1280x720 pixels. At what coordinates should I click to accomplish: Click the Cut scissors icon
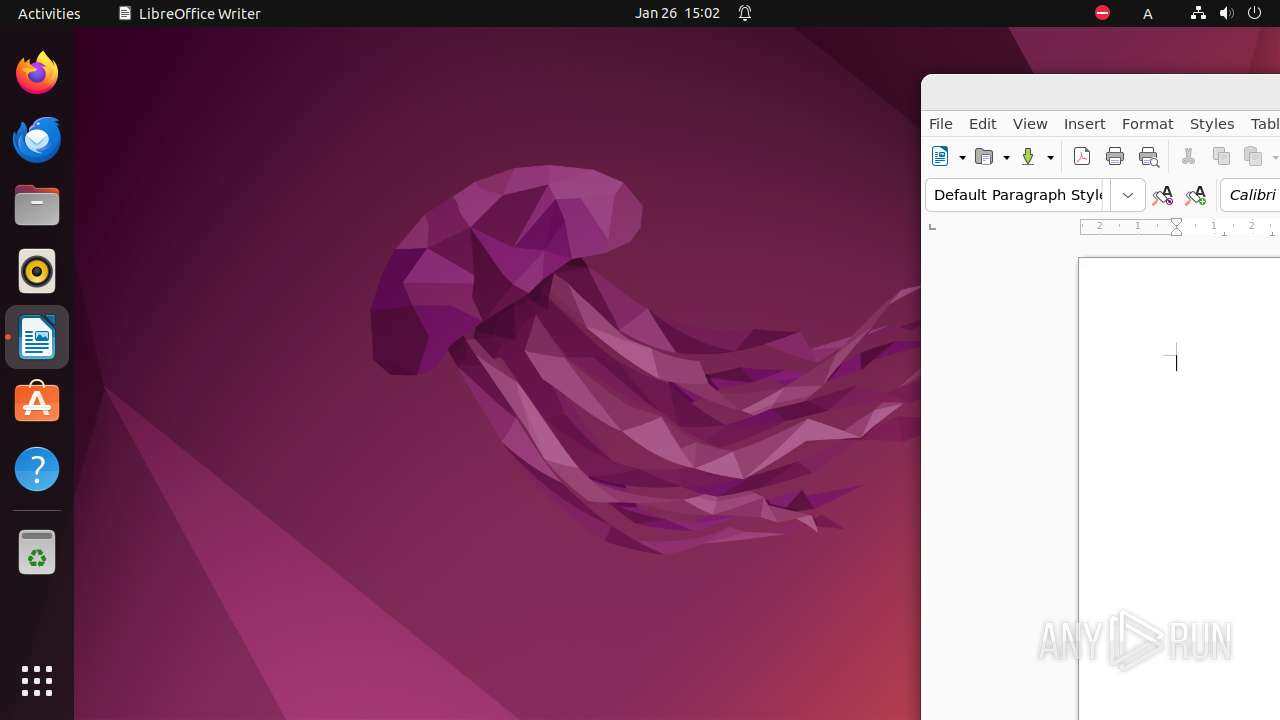tap(1188, 156)
